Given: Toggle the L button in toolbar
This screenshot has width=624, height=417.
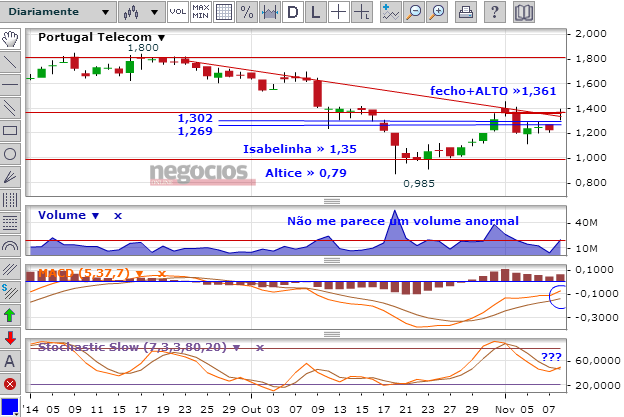Looking at the screenshot, I should pyautogui.click(x=316, y=12).
